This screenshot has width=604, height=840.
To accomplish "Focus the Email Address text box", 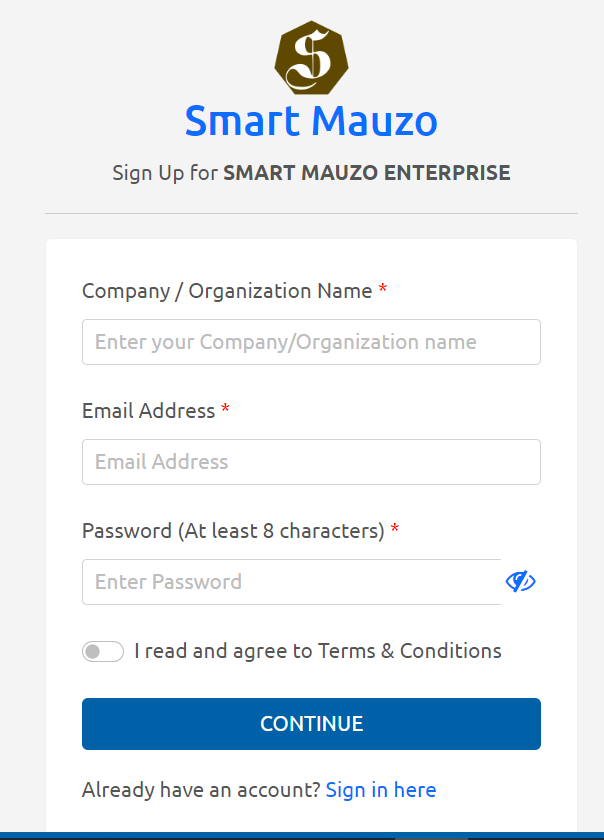I will pyautogui.click(x=311, y=462).
